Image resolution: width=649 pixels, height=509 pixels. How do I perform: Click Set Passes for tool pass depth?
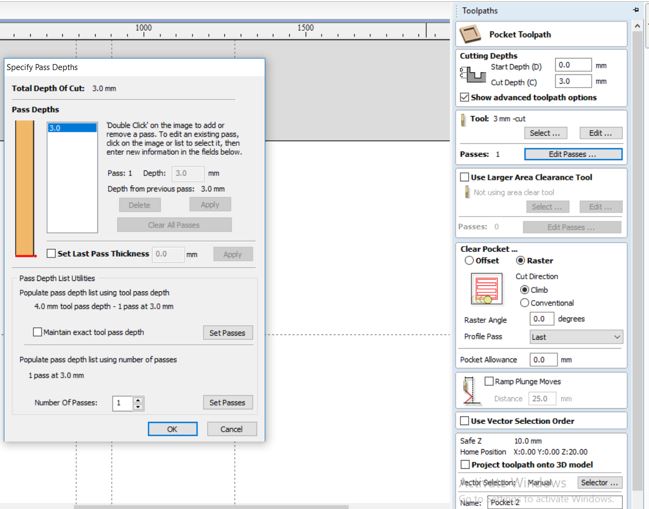(x=227, y=333)
